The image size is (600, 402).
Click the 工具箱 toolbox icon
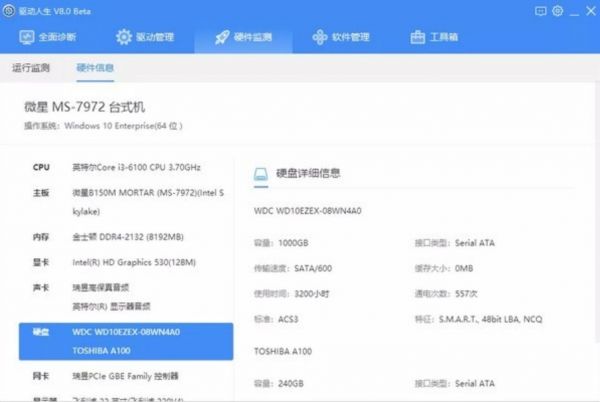coord(417,37)
